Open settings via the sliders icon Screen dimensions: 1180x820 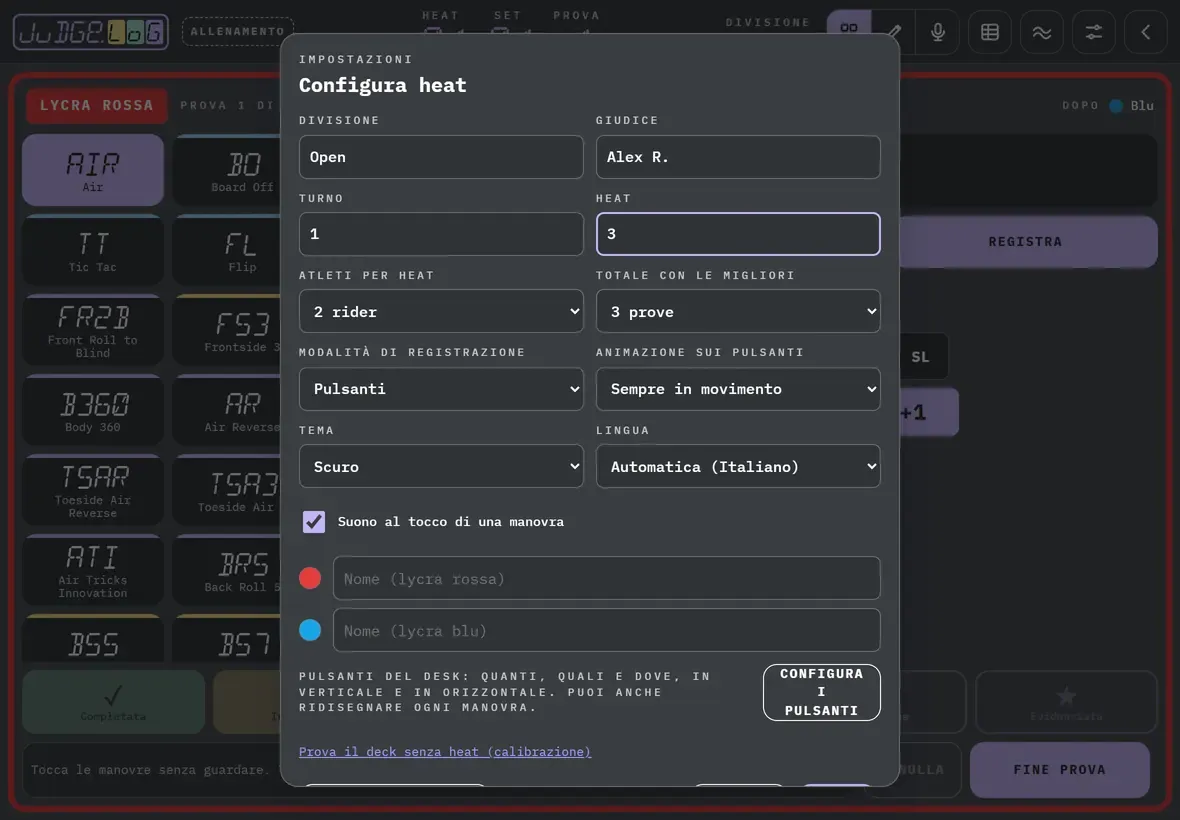point(1093,32)
